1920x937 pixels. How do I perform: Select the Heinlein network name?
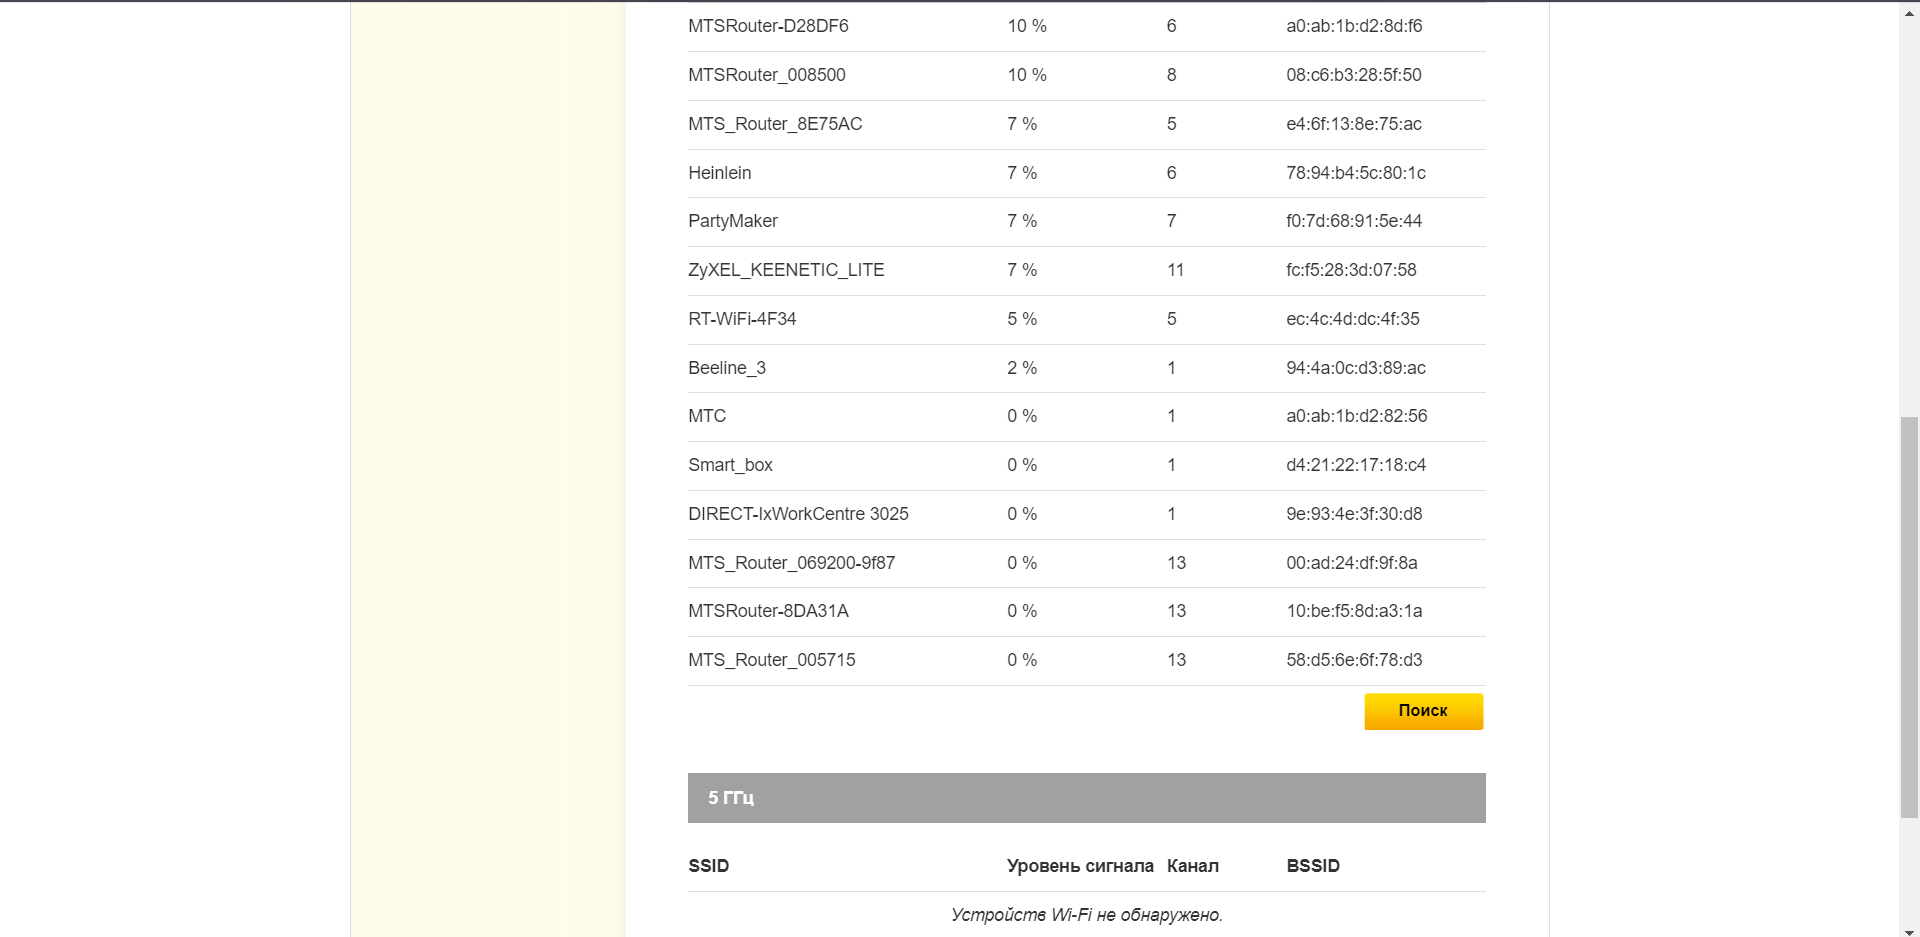719,173
